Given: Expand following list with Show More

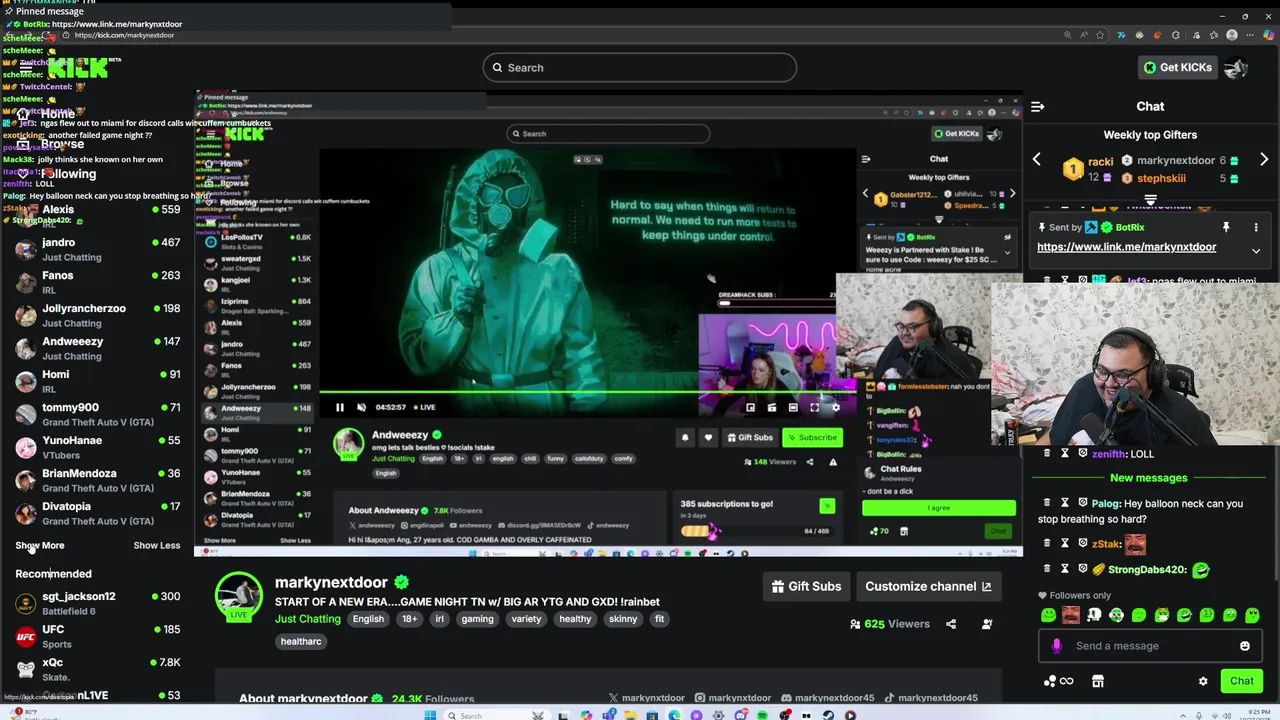Looking at the screenshot, I should click(x=40, y=545).
